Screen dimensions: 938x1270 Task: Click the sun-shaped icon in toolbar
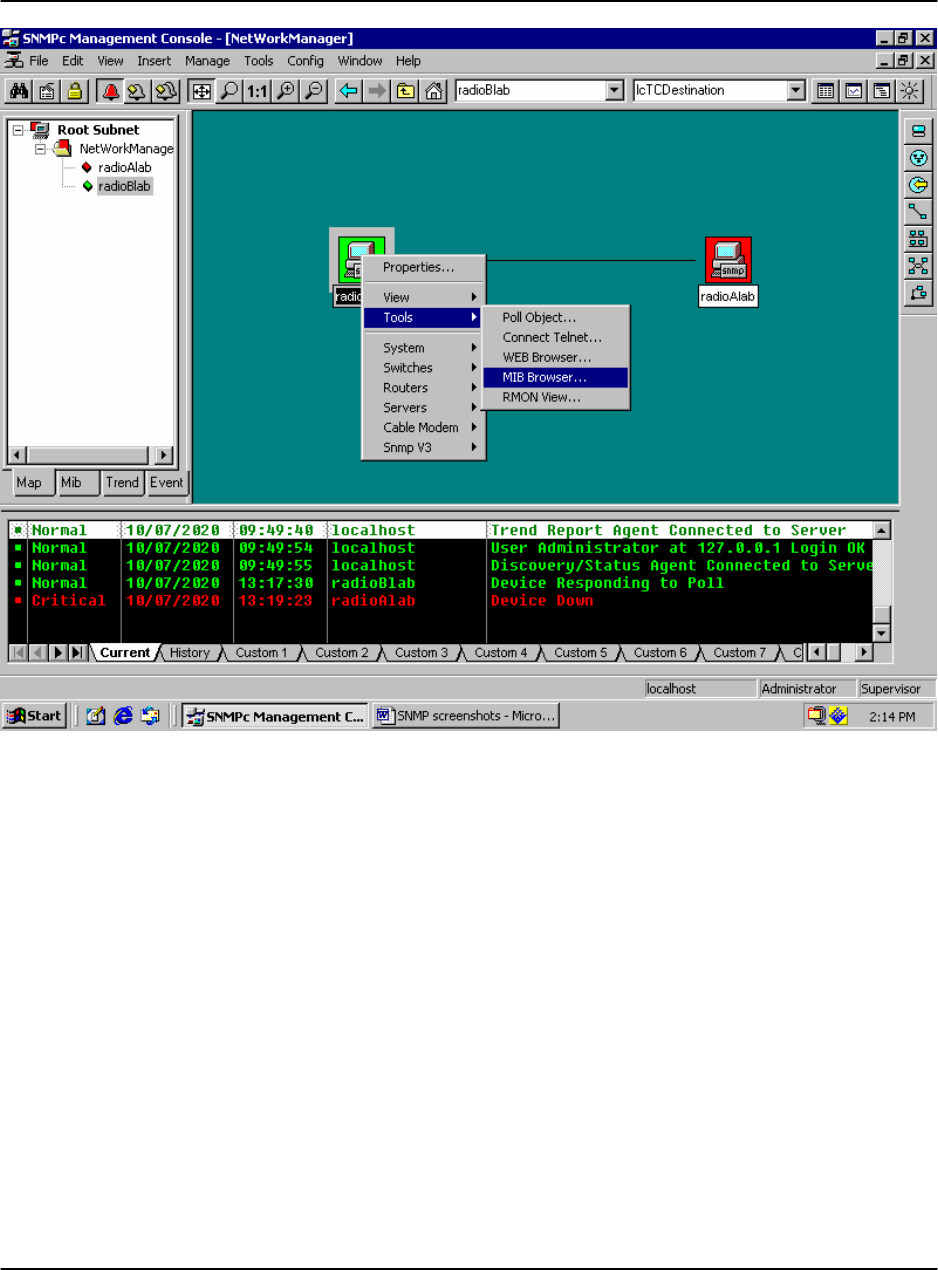pyautogui.click(x=908, y=90)
